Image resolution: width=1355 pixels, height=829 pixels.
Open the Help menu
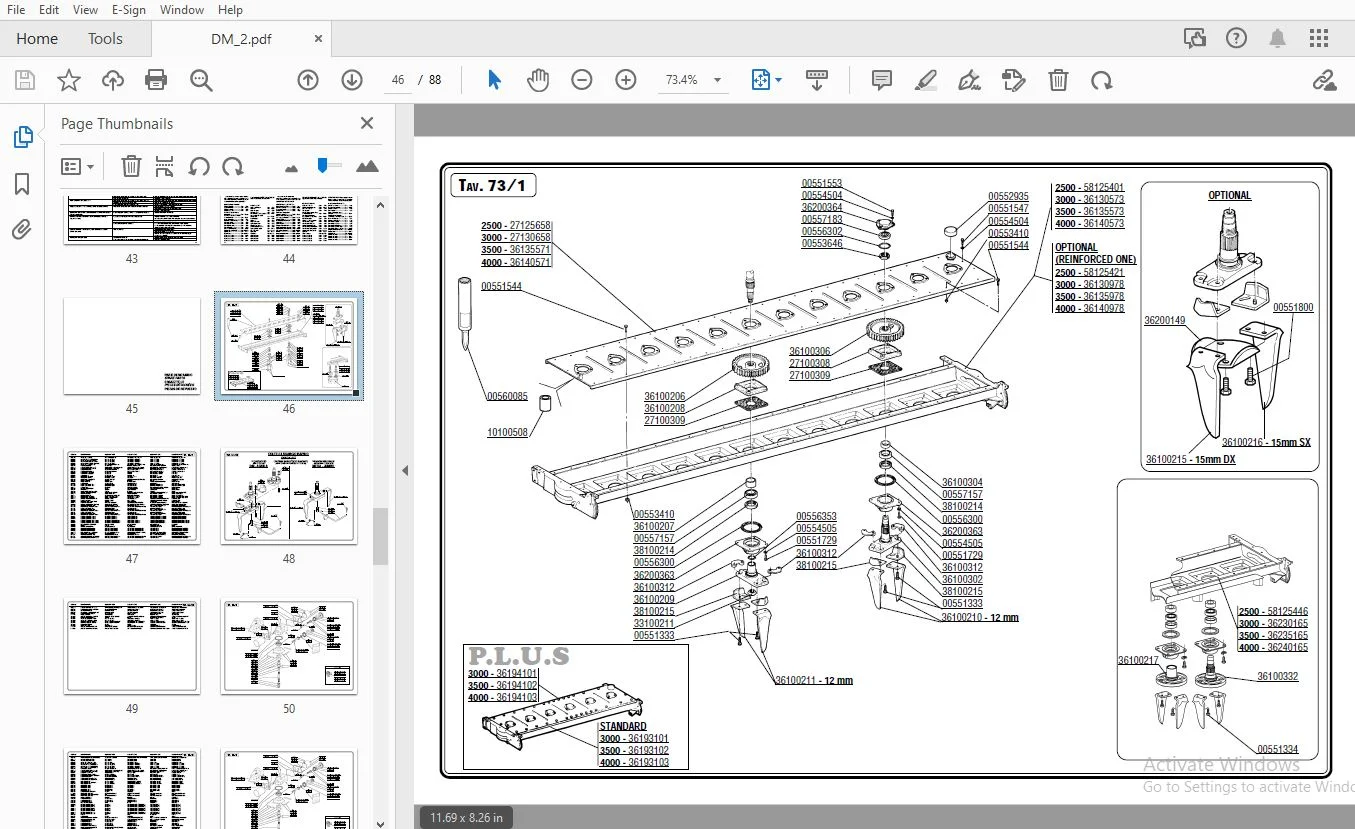tap(230, 10)
